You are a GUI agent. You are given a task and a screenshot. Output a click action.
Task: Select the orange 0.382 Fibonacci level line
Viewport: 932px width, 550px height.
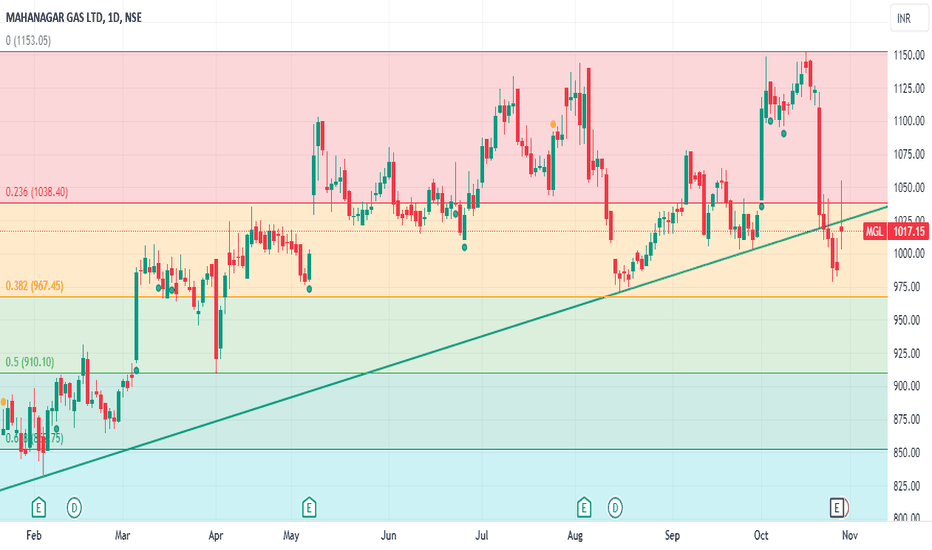[443, 297]
